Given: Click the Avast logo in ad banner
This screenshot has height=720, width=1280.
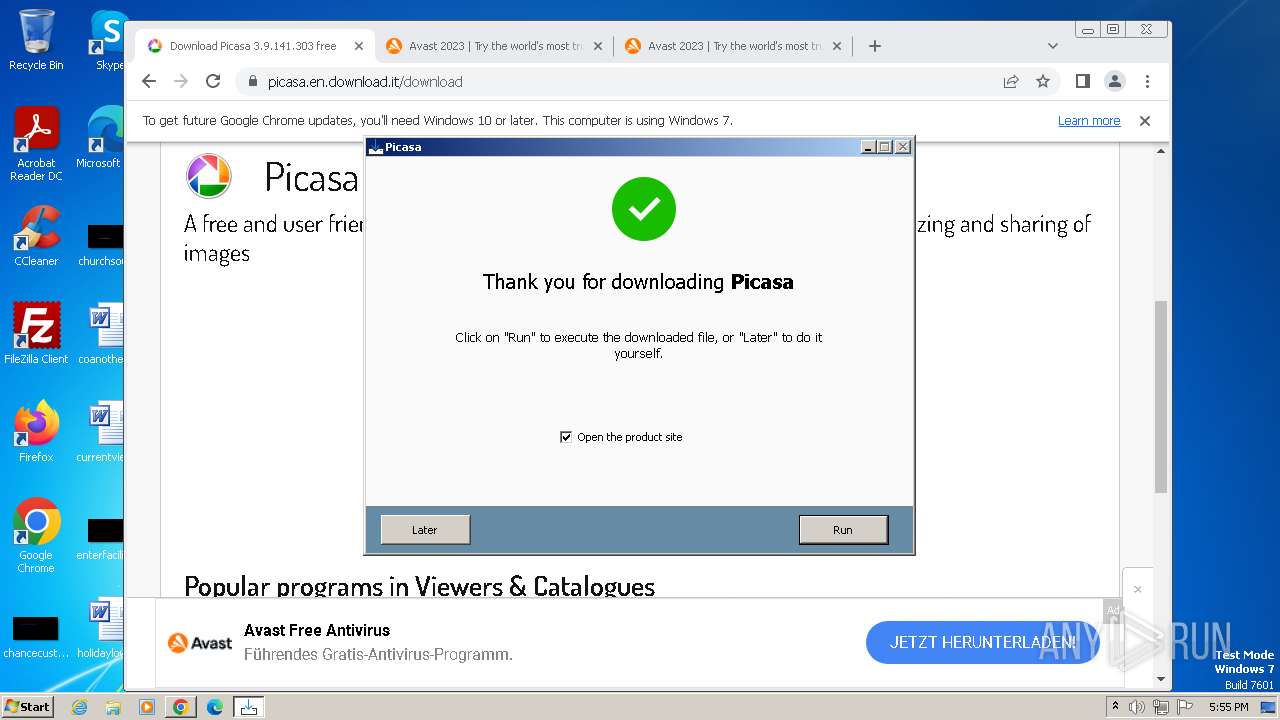Looking at the screenshot, I should pos(200,643).
